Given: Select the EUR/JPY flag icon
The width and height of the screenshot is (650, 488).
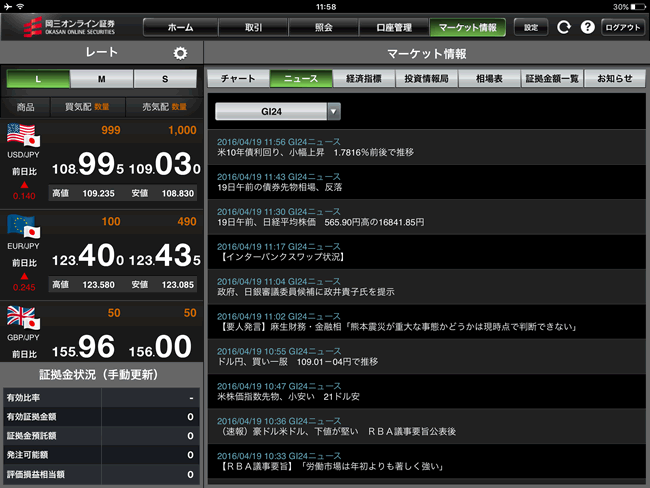Looking at the screenshot, I should pyautogui.click(x=23, y=226).
